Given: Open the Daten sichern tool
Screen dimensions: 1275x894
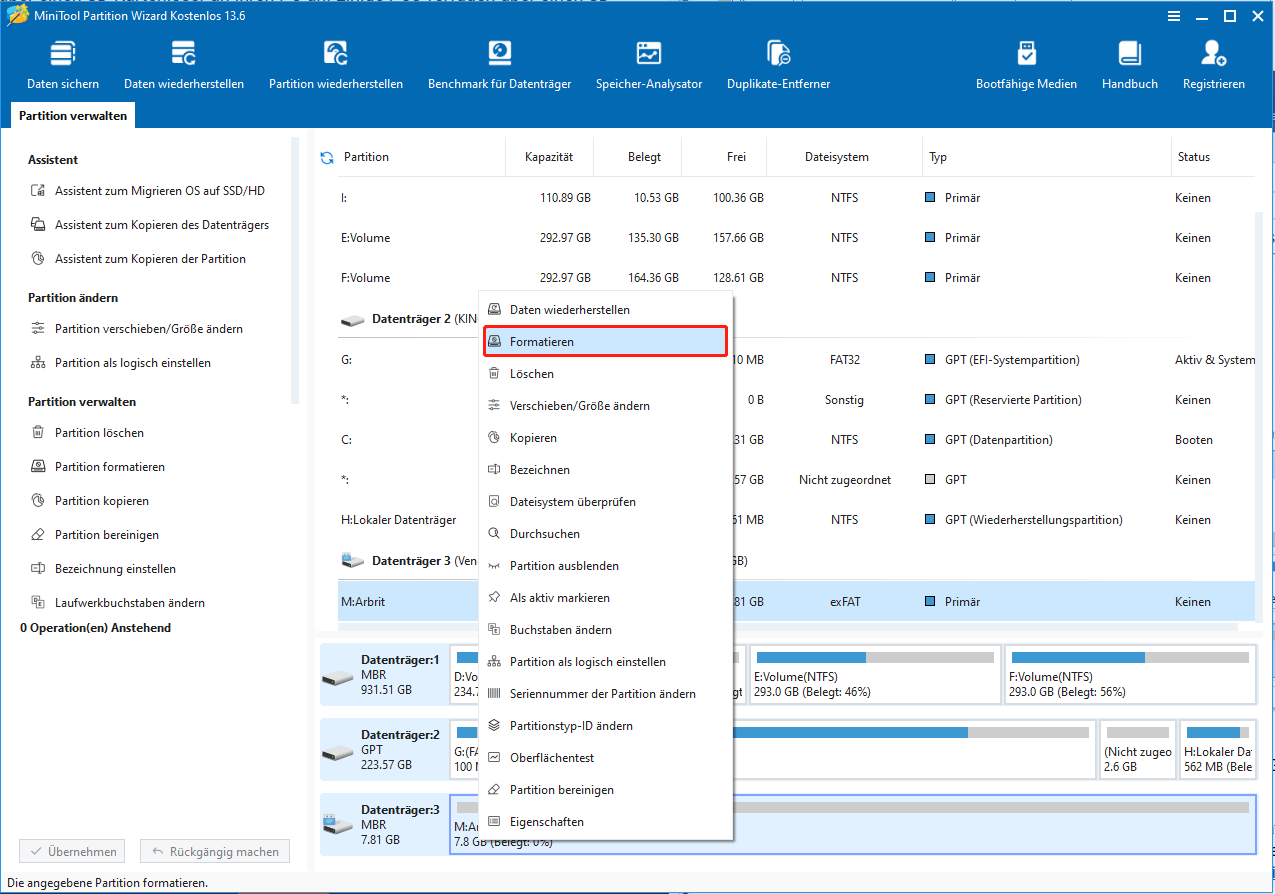Looking at the screenshot, I should click(63, 66).
